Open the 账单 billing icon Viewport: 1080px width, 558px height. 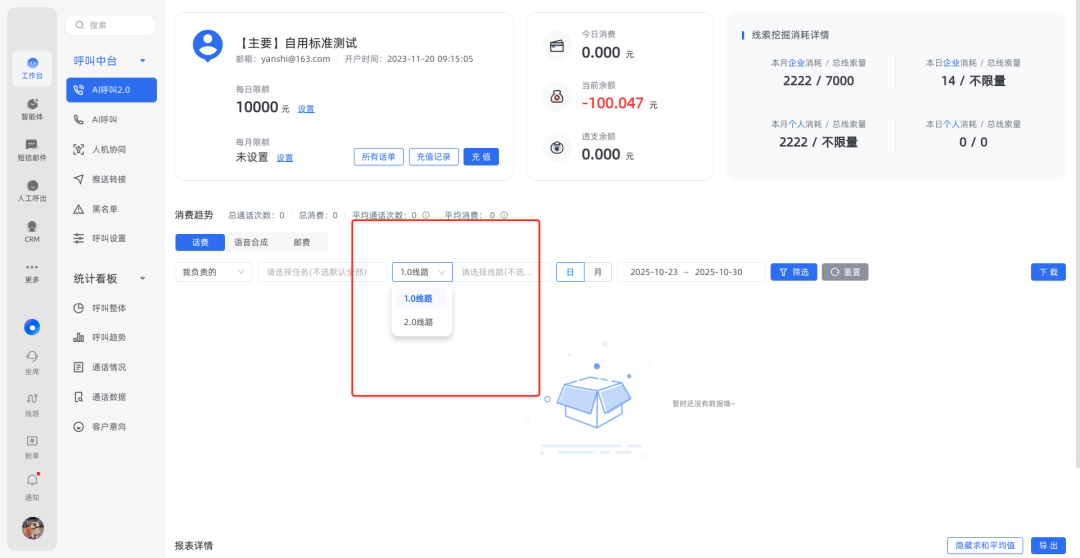pyautogui.click(x=32, y=444)
